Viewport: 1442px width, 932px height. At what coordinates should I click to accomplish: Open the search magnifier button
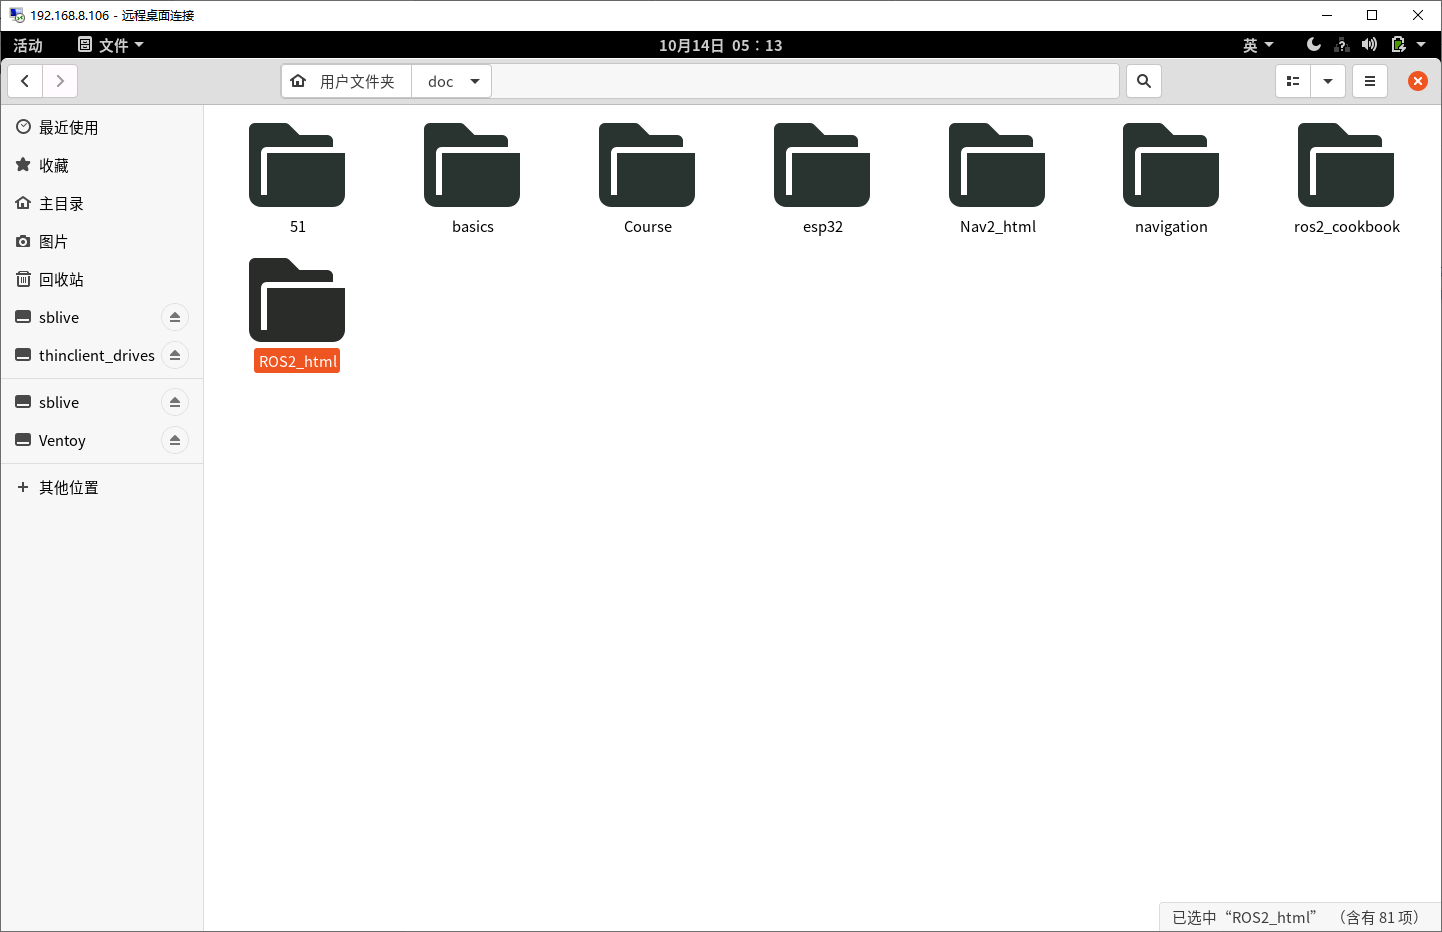[1144, 81]
